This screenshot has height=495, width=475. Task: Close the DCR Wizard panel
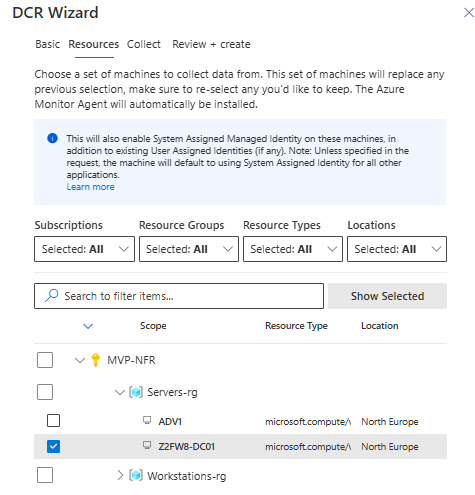point(469,13)
